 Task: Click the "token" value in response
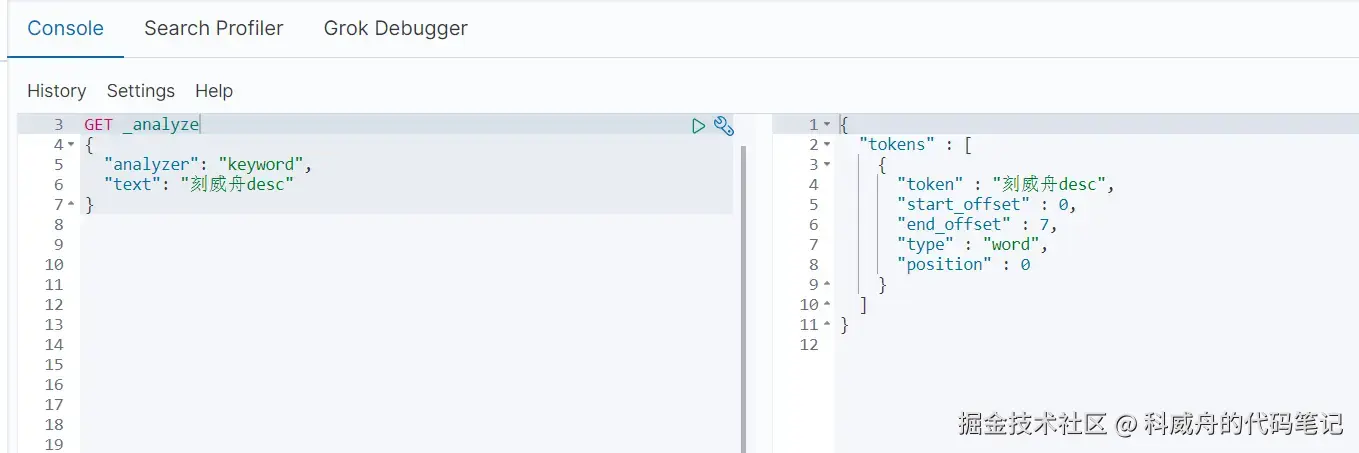1050,185
